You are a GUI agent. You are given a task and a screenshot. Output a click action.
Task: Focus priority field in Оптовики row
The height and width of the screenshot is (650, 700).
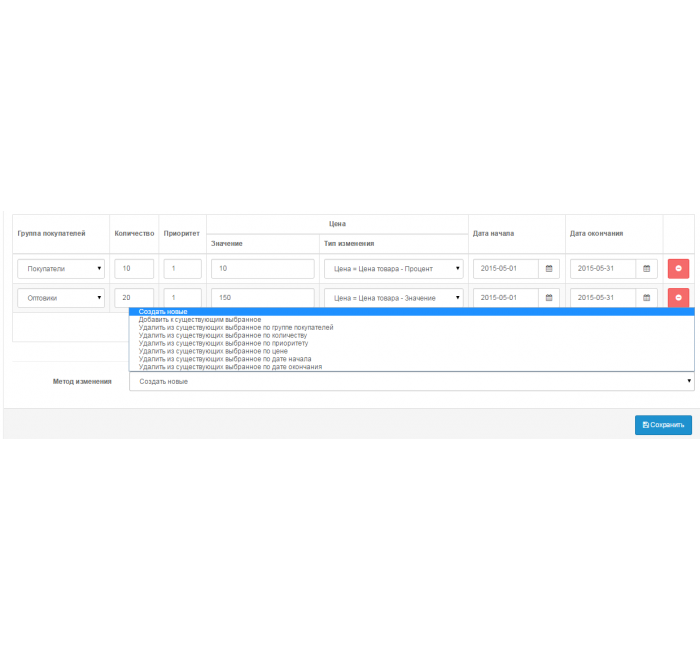pyautogui.click(x=182, y=298)
